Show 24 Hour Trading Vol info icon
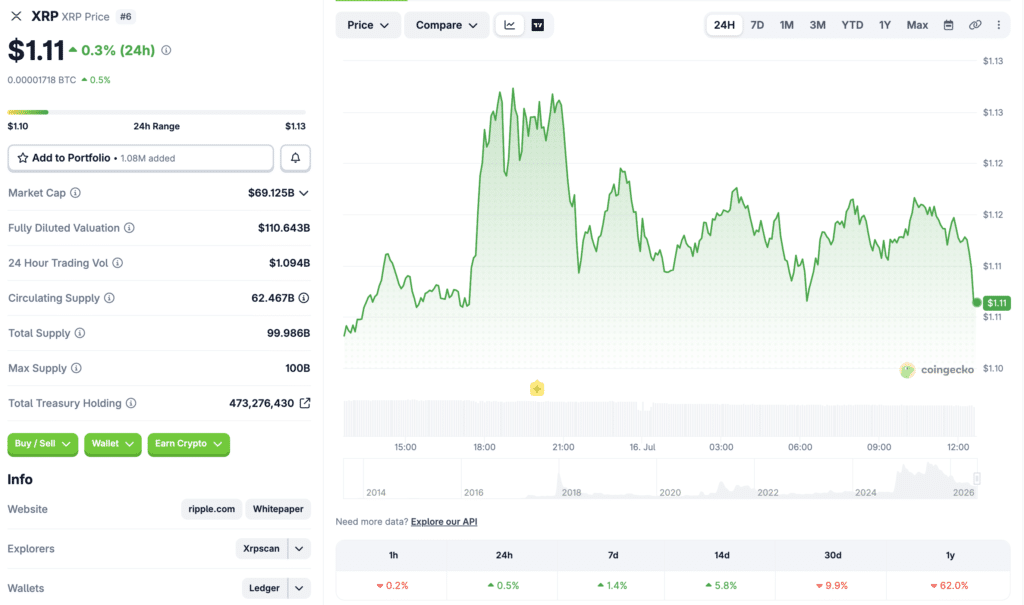 (x=118, y=263)
